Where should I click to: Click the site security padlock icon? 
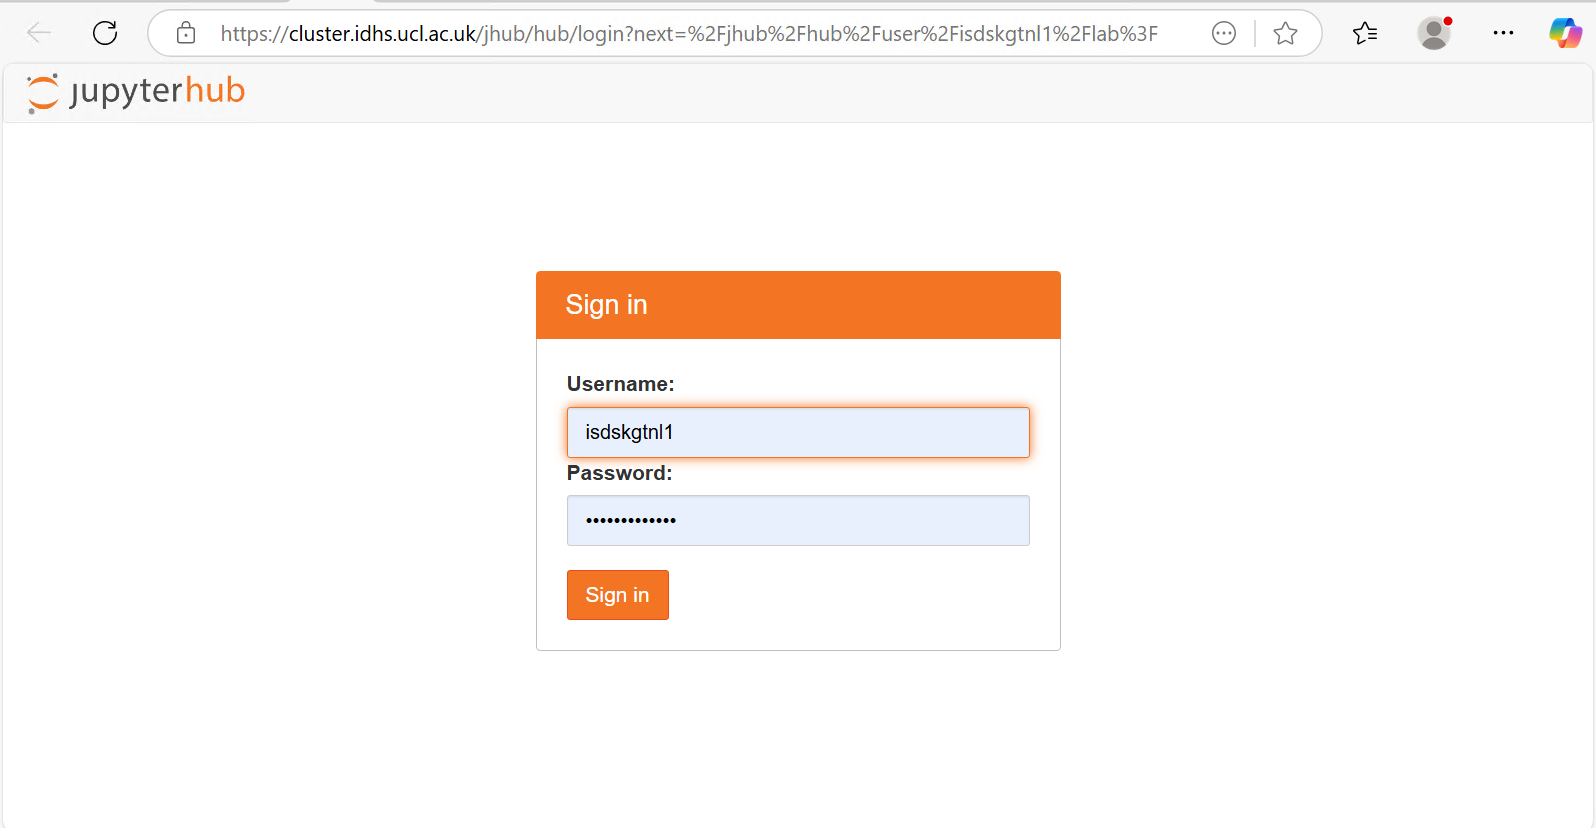(x=186, y=33)
